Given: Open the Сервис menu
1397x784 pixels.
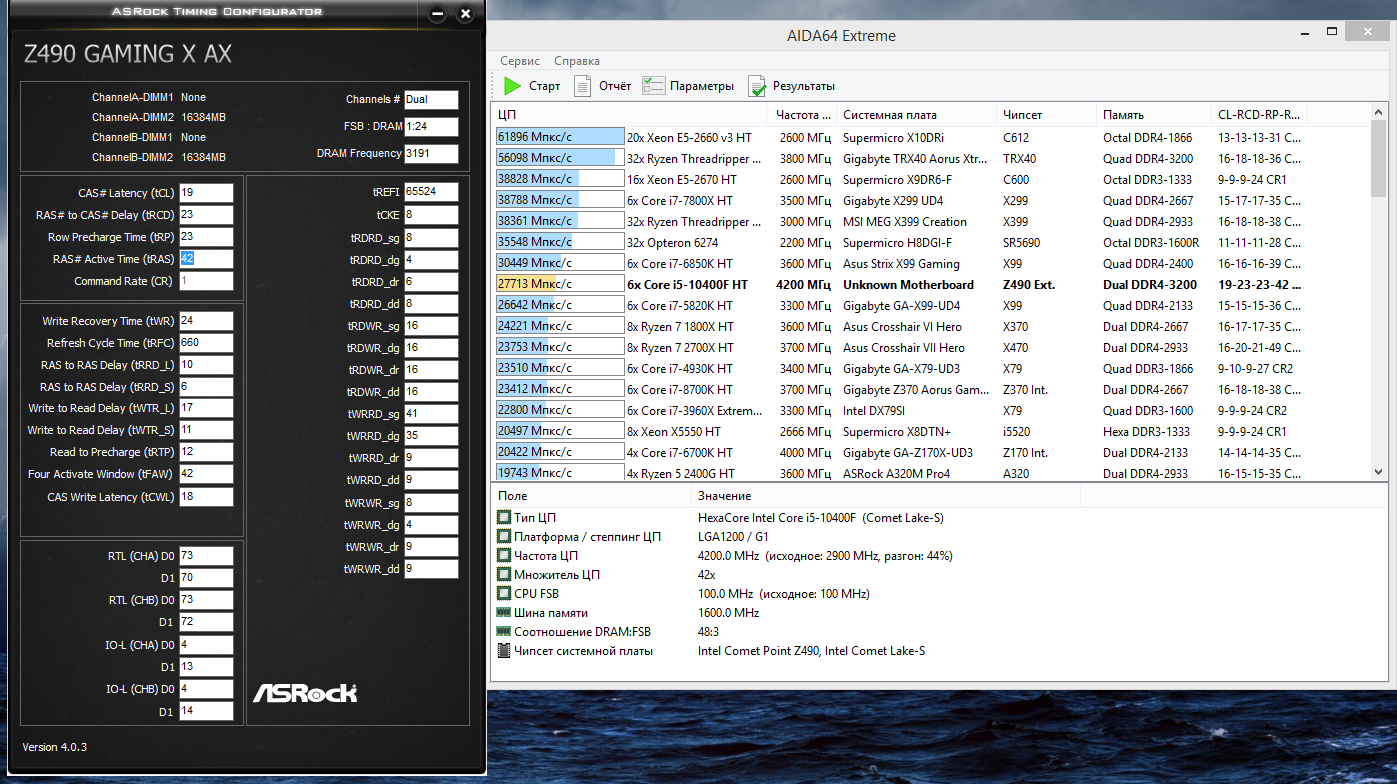Looking at the screenshot, I should click(520, 61).
